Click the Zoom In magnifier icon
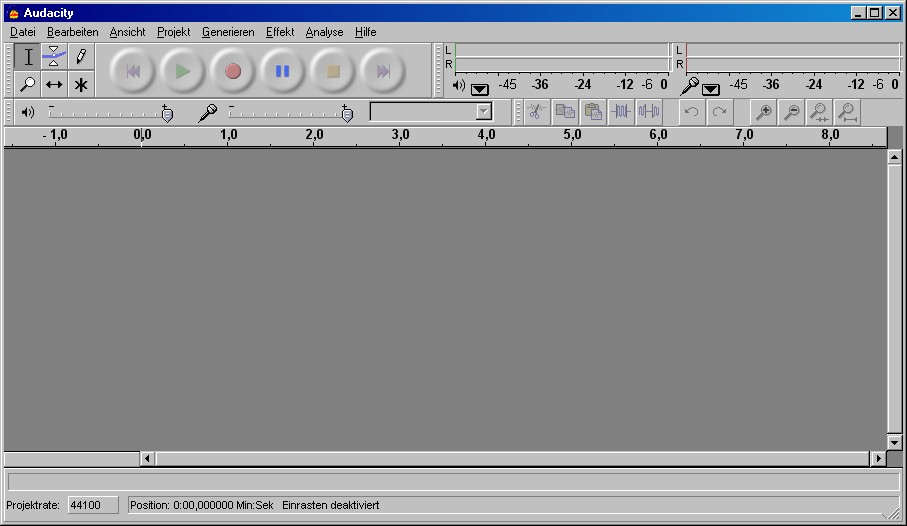Image resolution: width=907 pixels, height=526 pixels. [764, 112]
